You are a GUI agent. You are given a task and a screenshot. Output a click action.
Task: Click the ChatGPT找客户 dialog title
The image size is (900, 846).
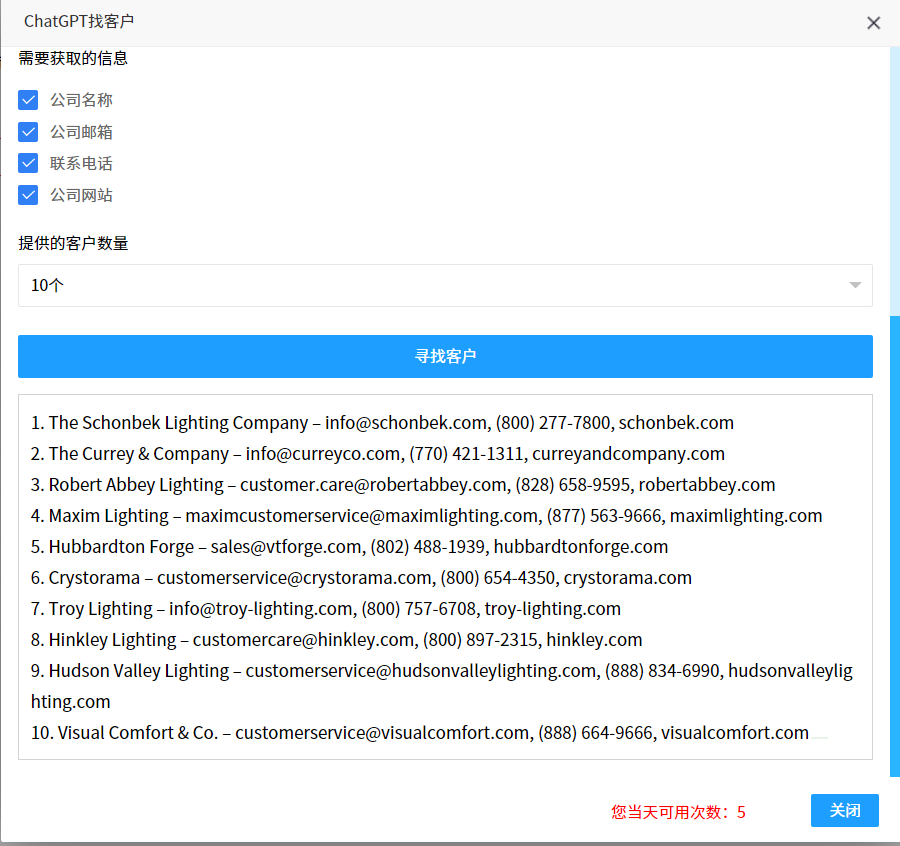79,22
